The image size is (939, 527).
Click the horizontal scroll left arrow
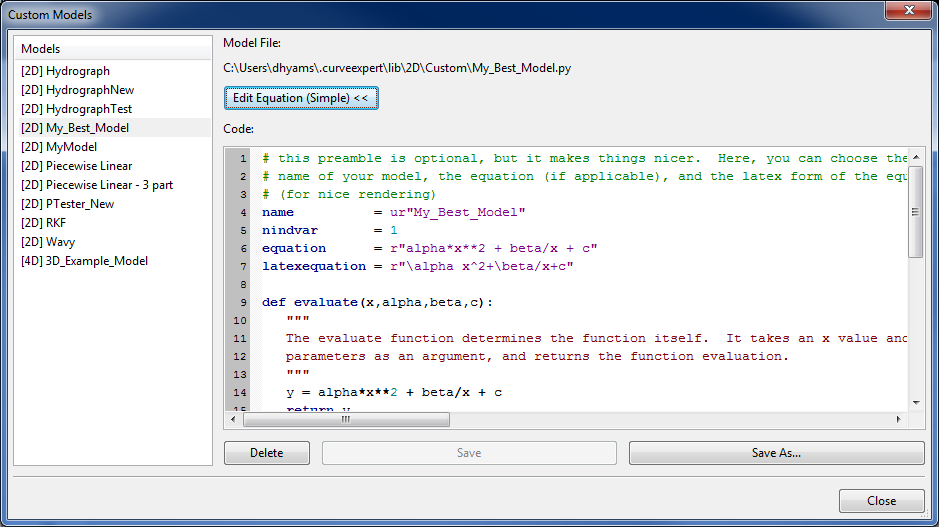coord(233,419)
